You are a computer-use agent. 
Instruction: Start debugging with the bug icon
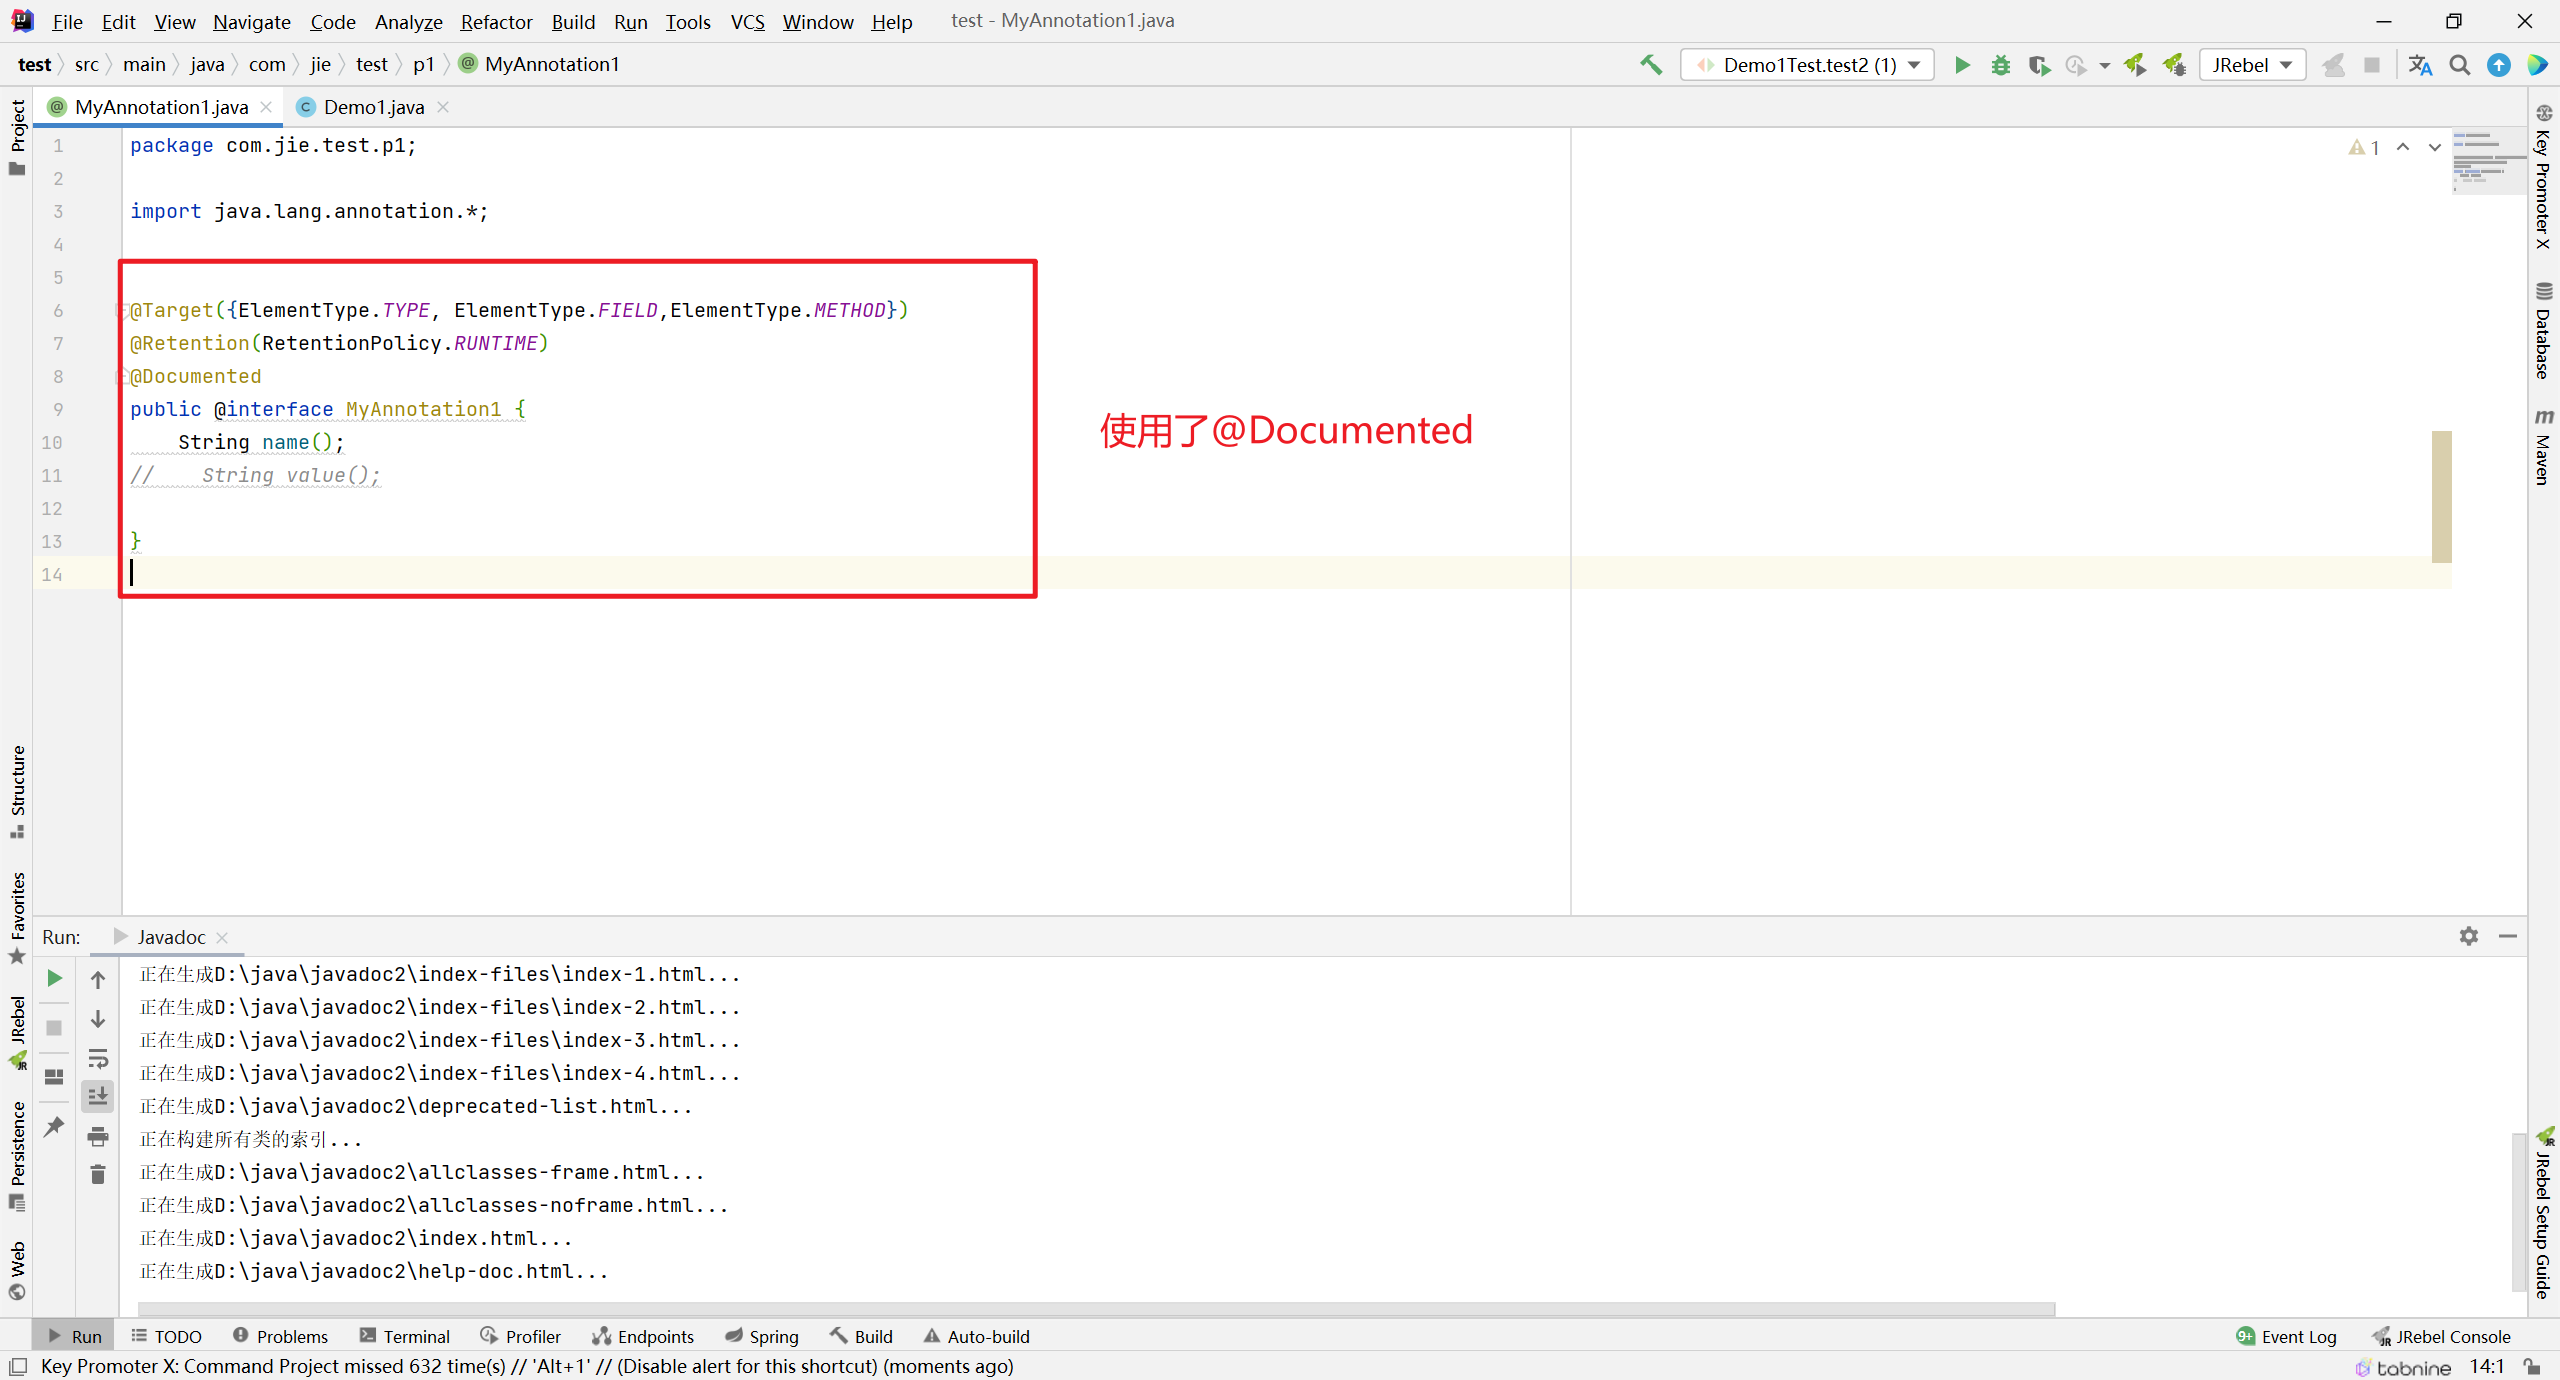pyautogui.click(x=2000, y=65)
